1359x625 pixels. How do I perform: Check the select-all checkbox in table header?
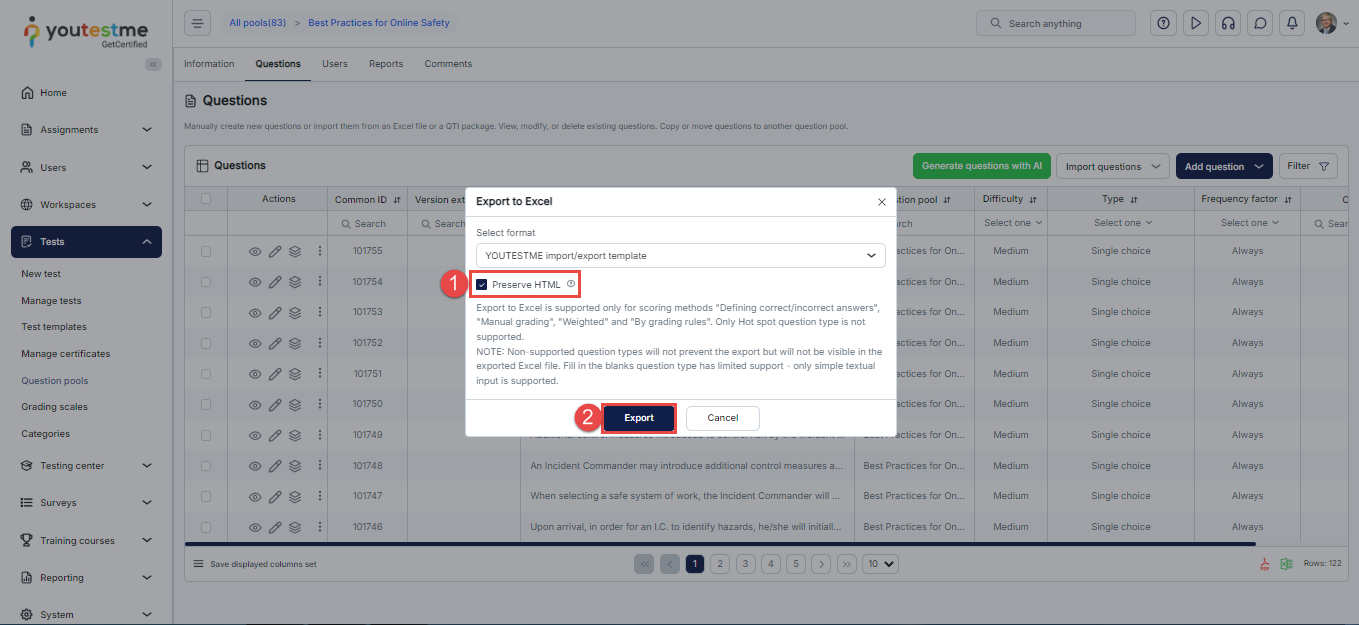pos(206,199)
